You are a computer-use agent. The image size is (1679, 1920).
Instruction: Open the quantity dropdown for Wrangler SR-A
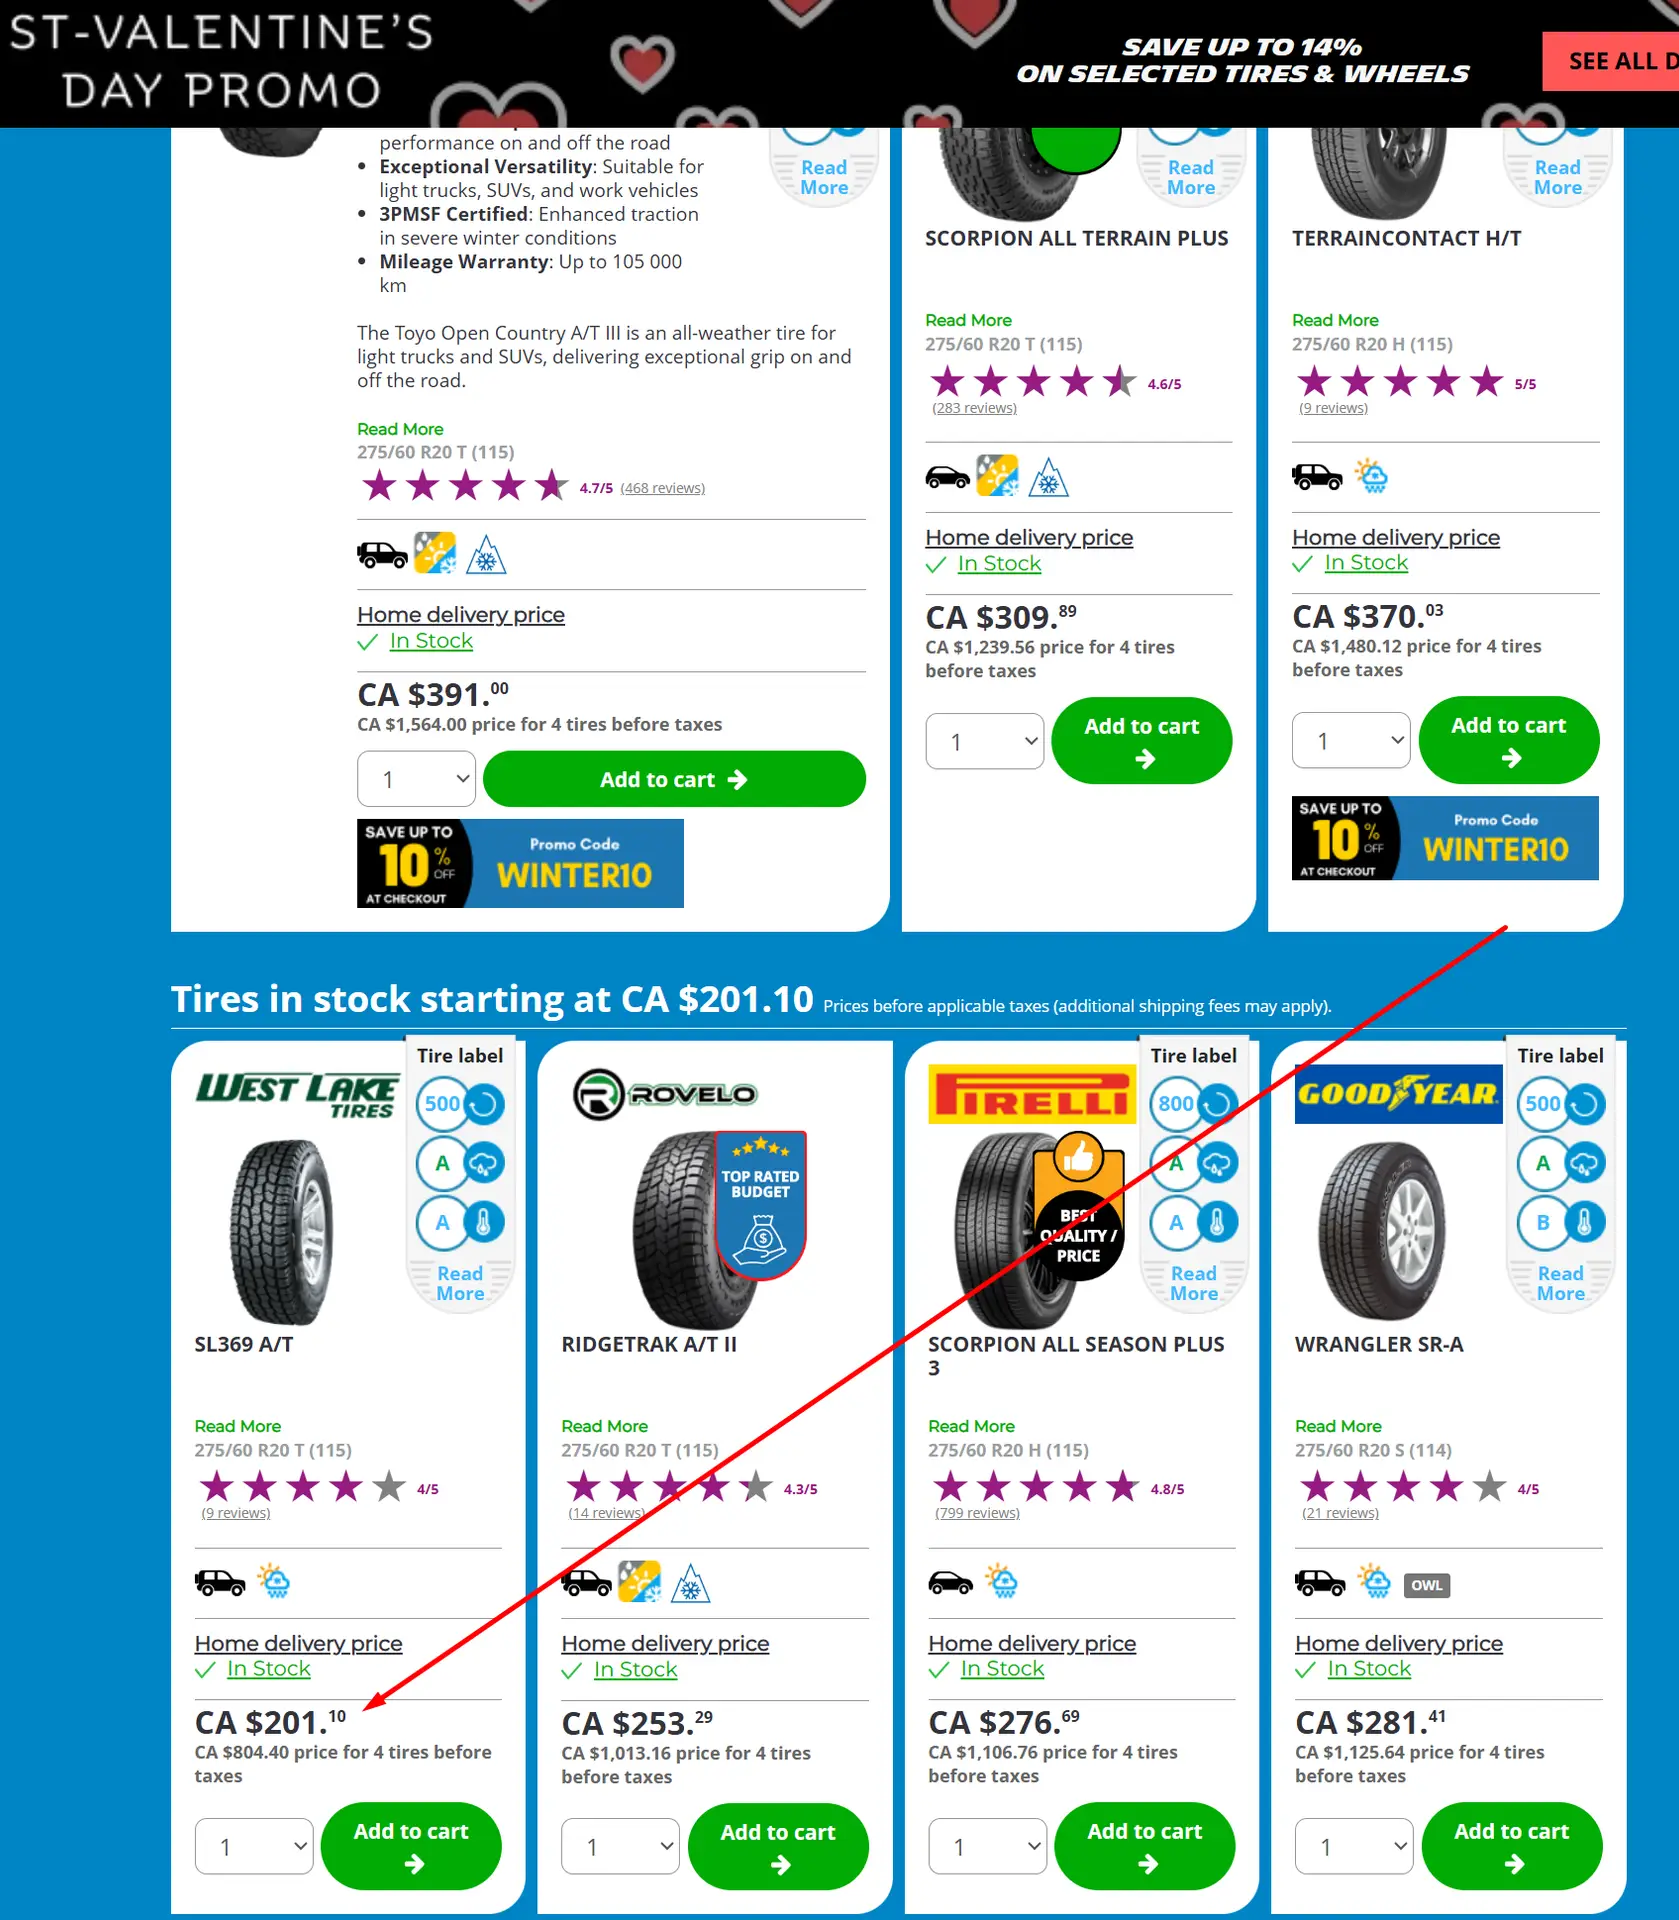[1354, 1846]
